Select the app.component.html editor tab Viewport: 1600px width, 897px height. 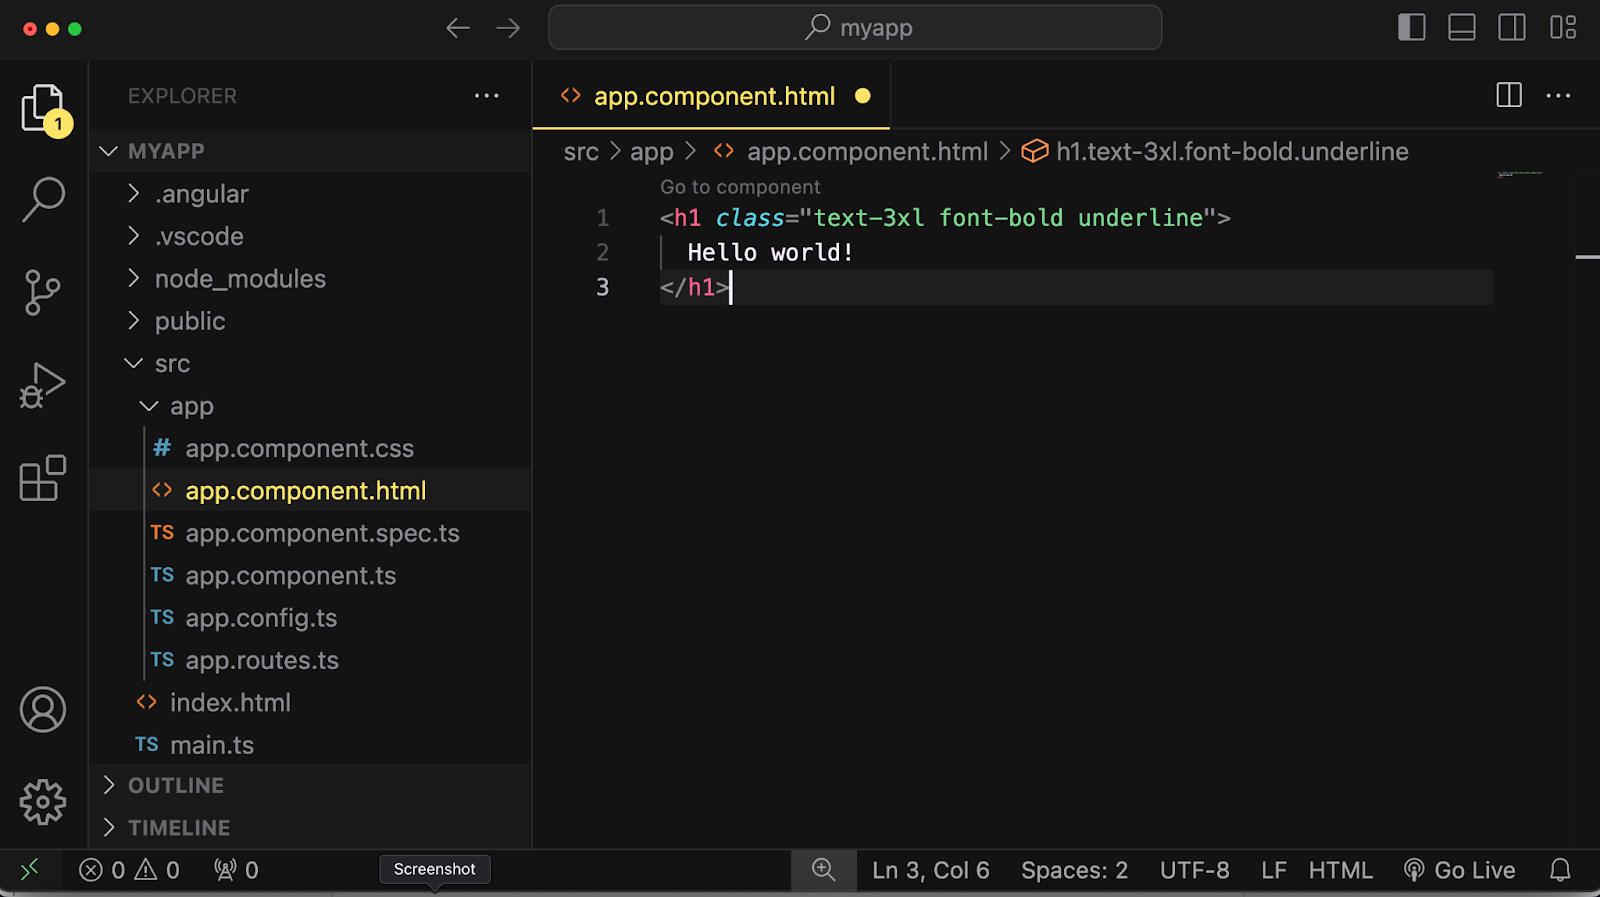click(713, 96)
